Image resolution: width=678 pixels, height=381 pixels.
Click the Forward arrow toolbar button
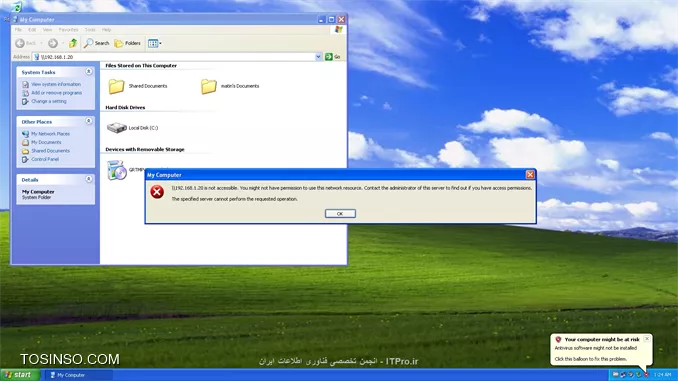[x=53, y=43]
